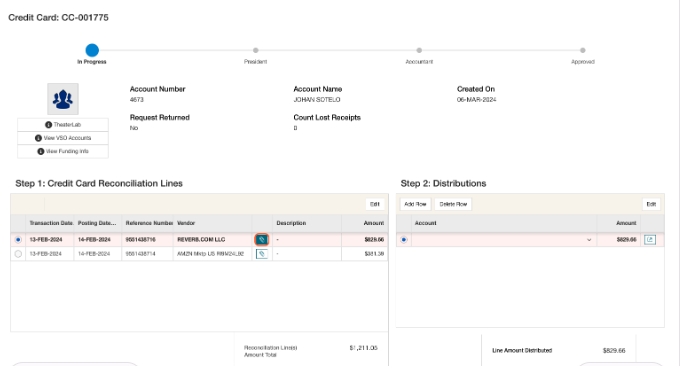Click Add Row in Distributions
681x366 pixels.
(415, 204)
